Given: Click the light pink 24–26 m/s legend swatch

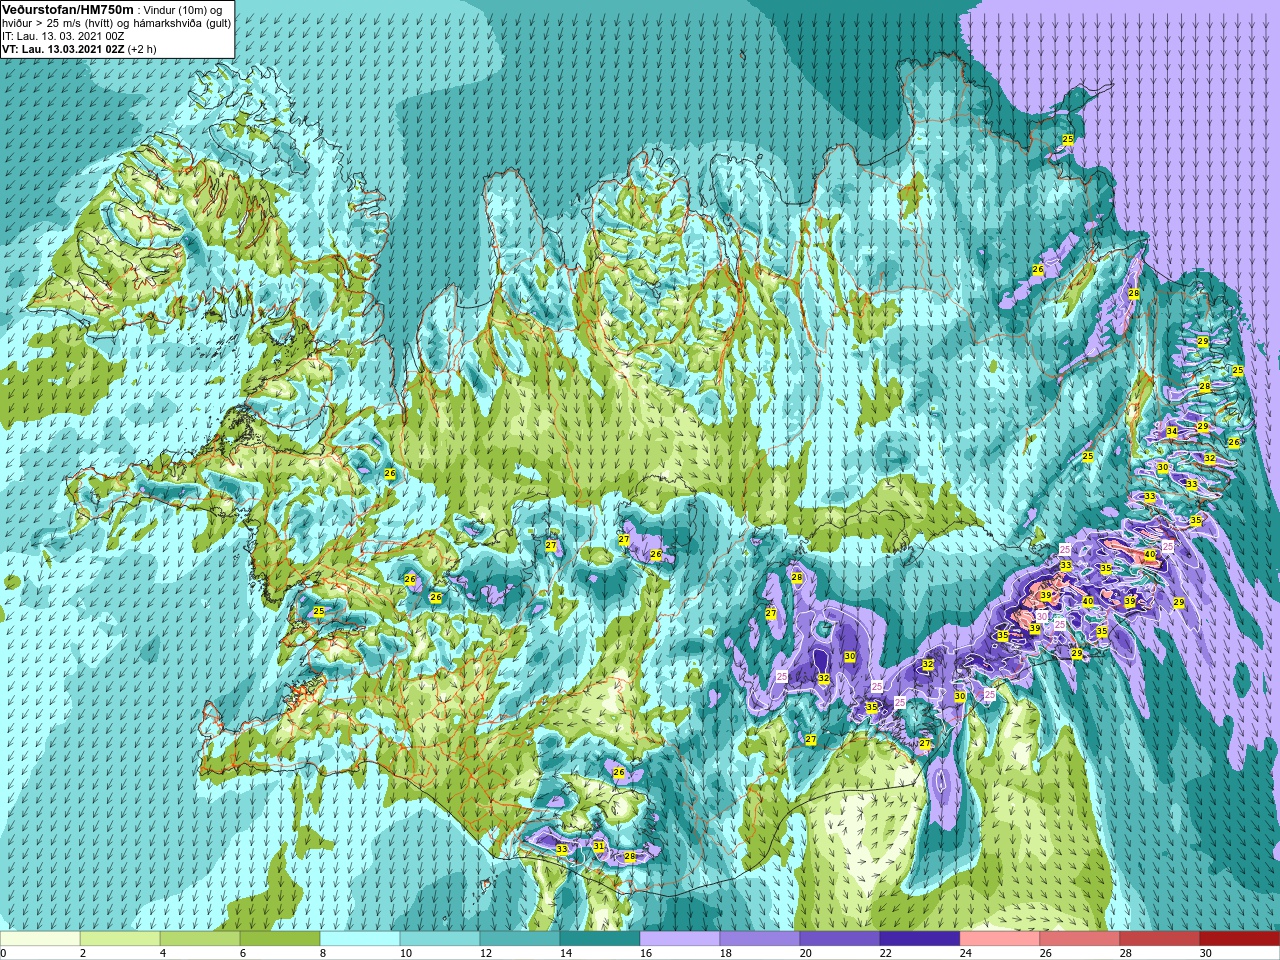Looking at the screenshot, I should click(1000, 939).
